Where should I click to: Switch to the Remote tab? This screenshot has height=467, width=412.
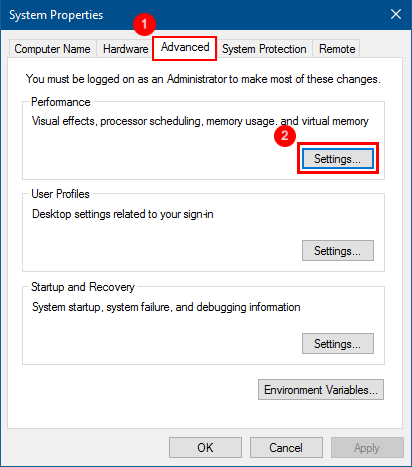pyautogui.click(x=337, y=49)
